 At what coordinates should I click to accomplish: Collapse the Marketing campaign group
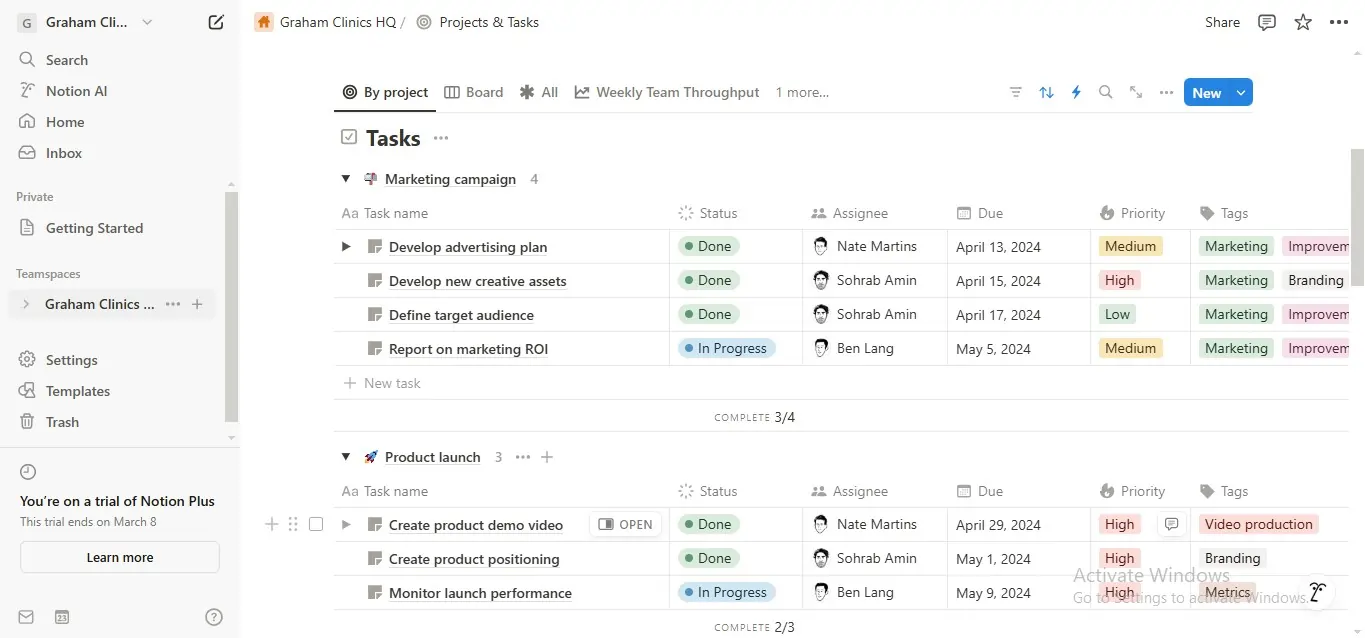tap(346, 179)
